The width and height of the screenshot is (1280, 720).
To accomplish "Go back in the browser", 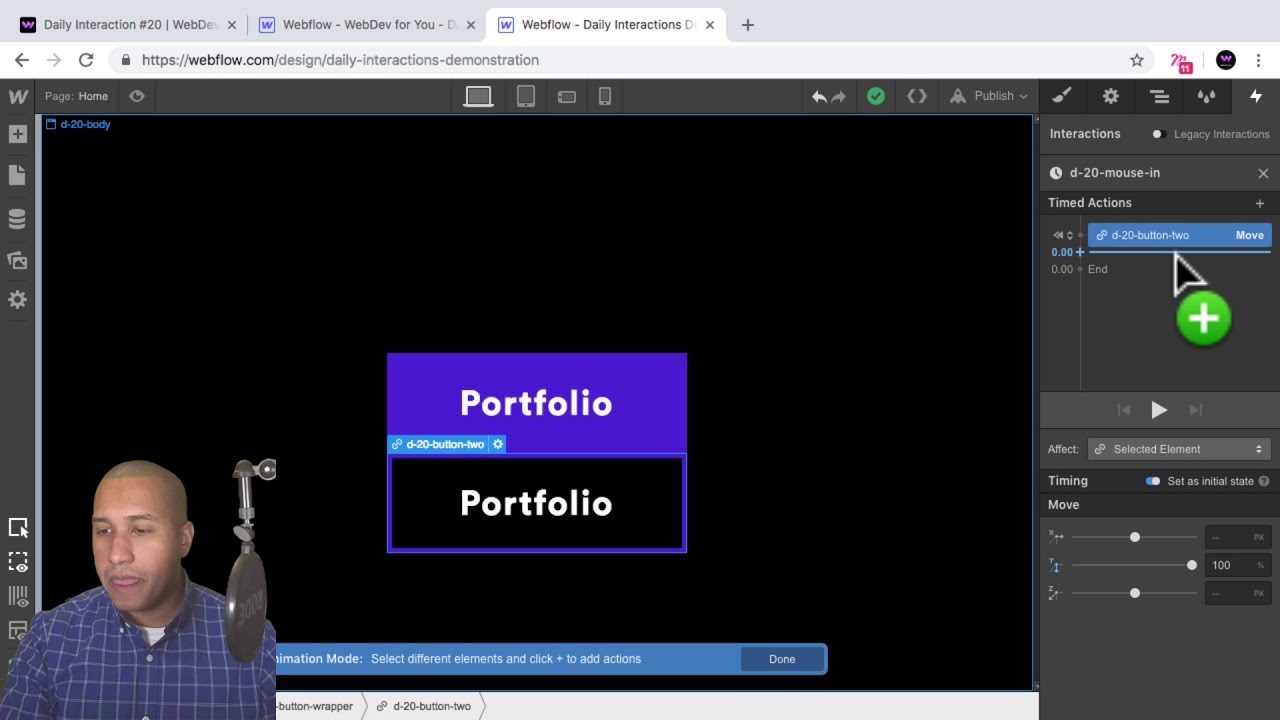I will [x=22, y=60].
